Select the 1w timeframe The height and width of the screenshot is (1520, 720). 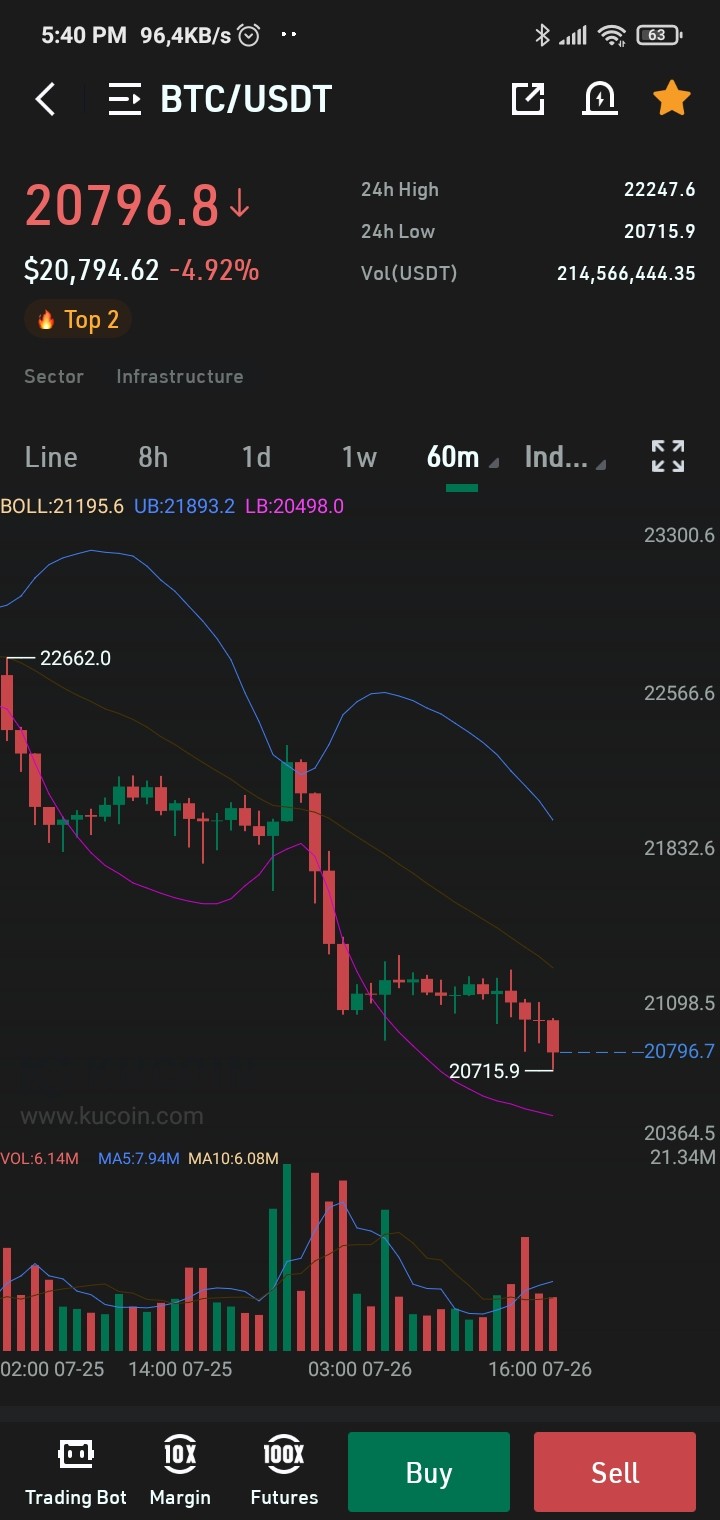pos(359,457)
